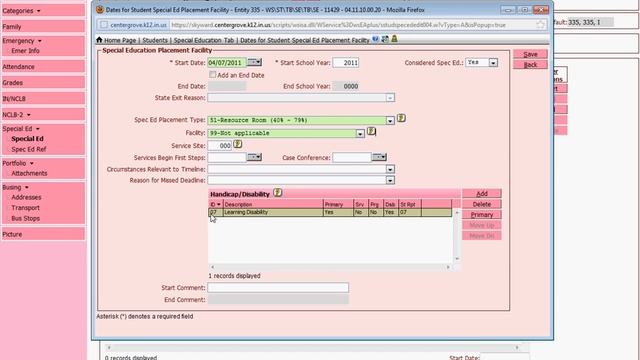Click the Save button
This screenshot has height=360, width=640.
click(x=530, y=54)
